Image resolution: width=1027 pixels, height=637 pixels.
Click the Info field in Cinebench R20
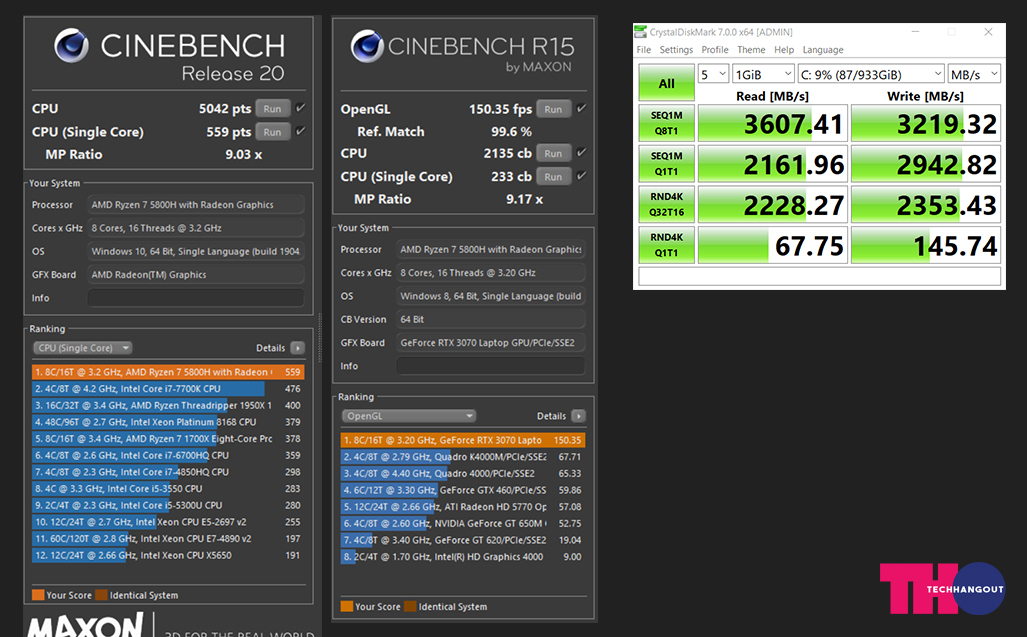click(196, 298)
